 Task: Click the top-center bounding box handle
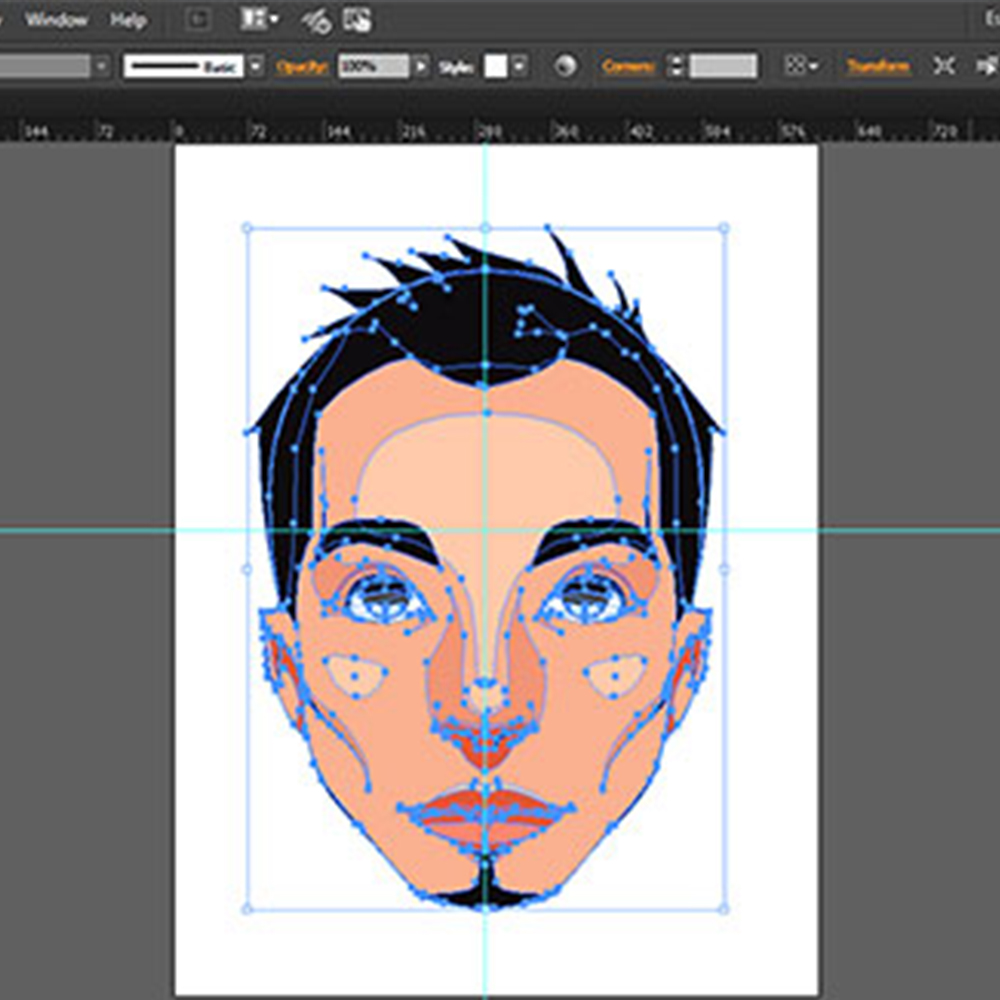485,228
